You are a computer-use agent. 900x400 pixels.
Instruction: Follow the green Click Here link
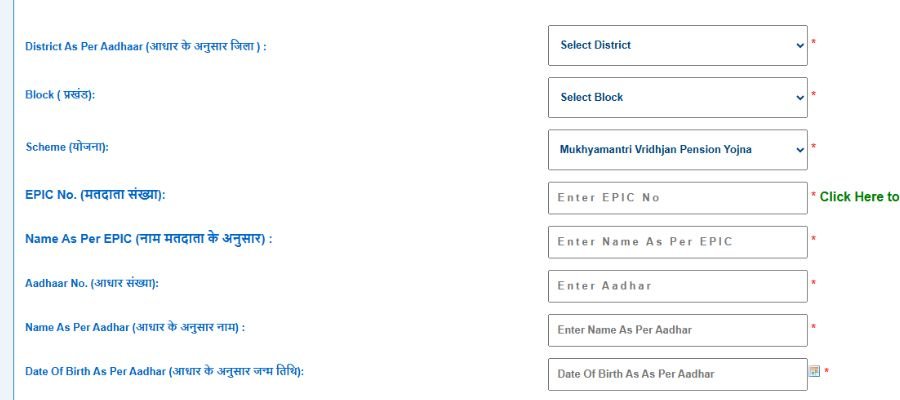(859, 197)
